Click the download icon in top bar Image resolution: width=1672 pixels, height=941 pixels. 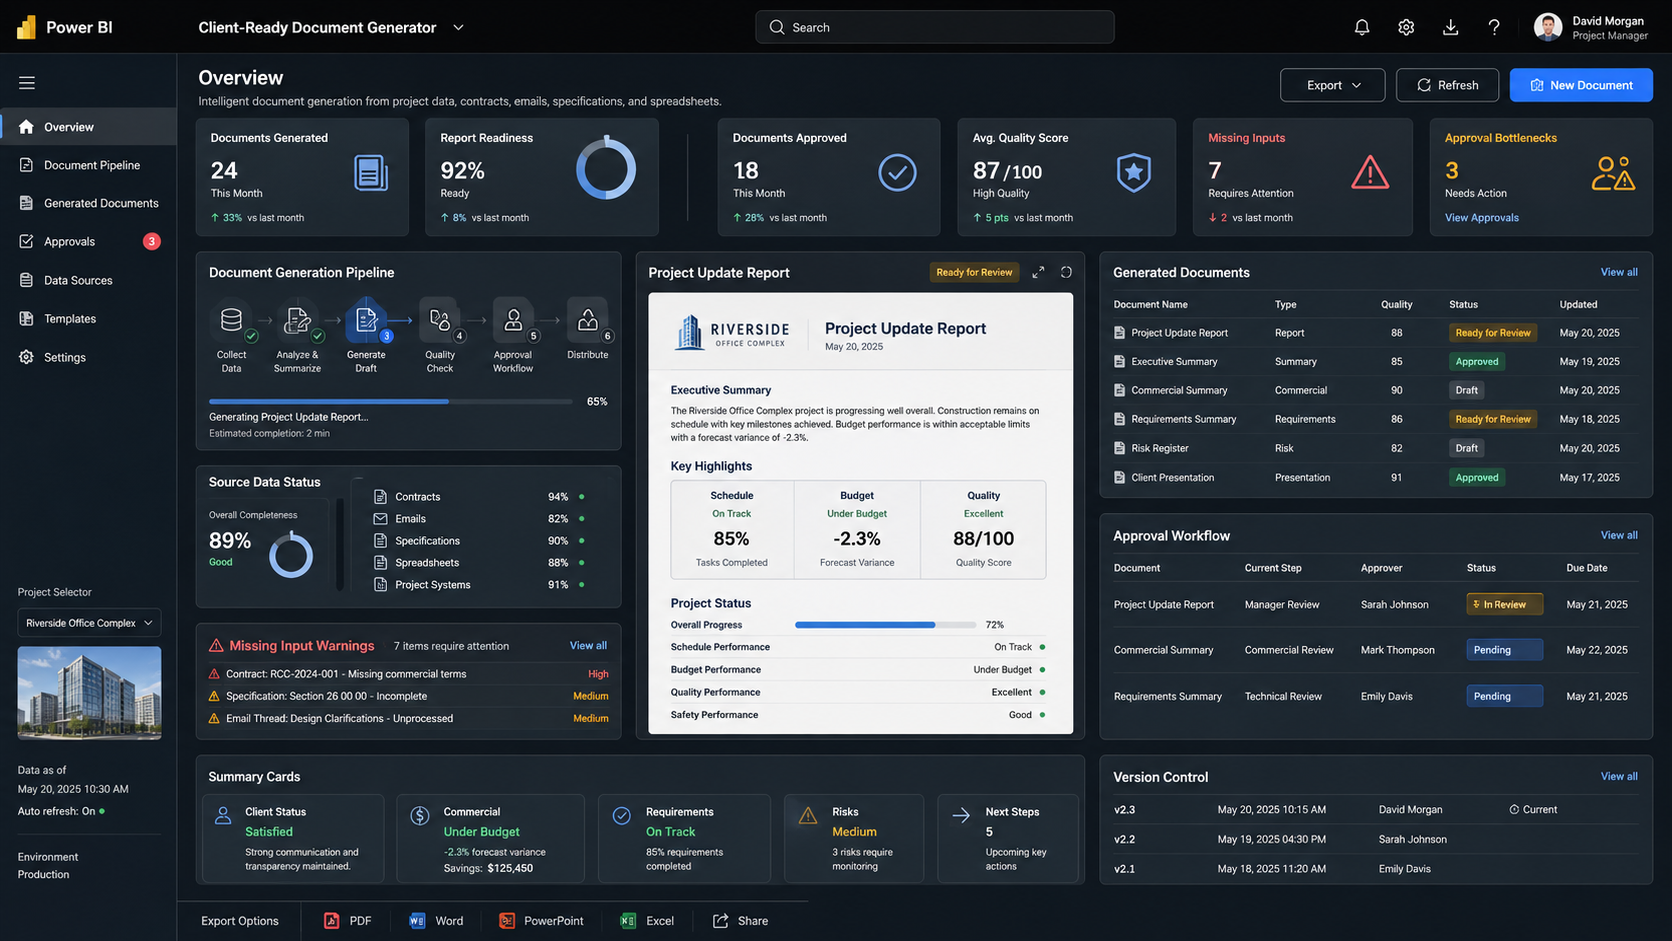[1450, 27]
